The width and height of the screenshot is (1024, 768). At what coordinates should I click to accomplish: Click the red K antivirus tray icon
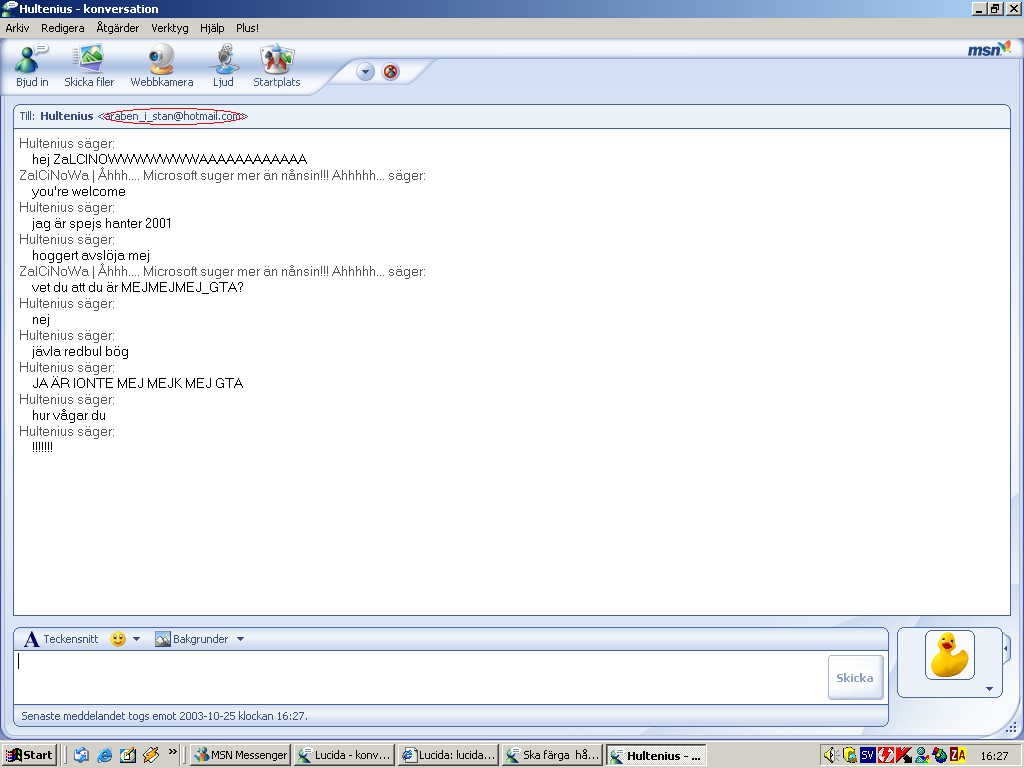tap(904, 756)
